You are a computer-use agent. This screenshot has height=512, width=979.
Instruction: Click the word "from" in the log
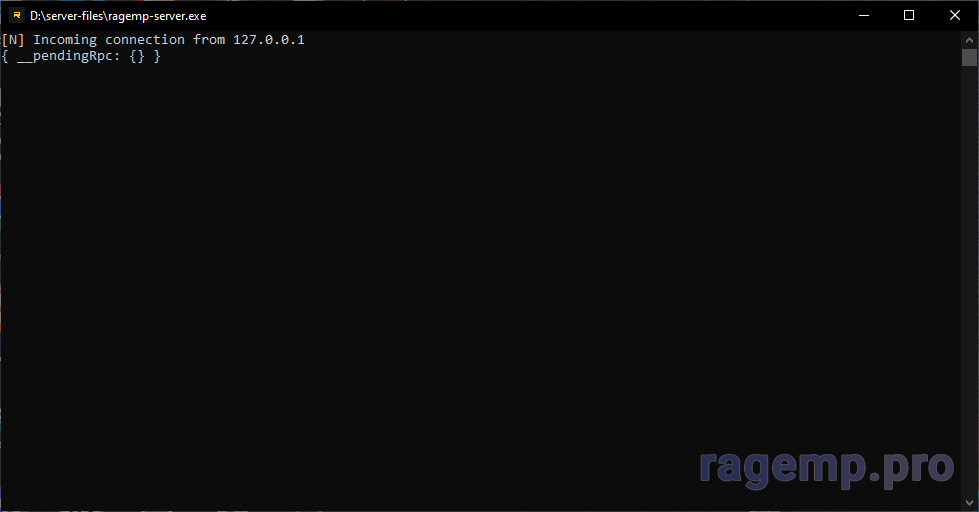coord(209,40)
